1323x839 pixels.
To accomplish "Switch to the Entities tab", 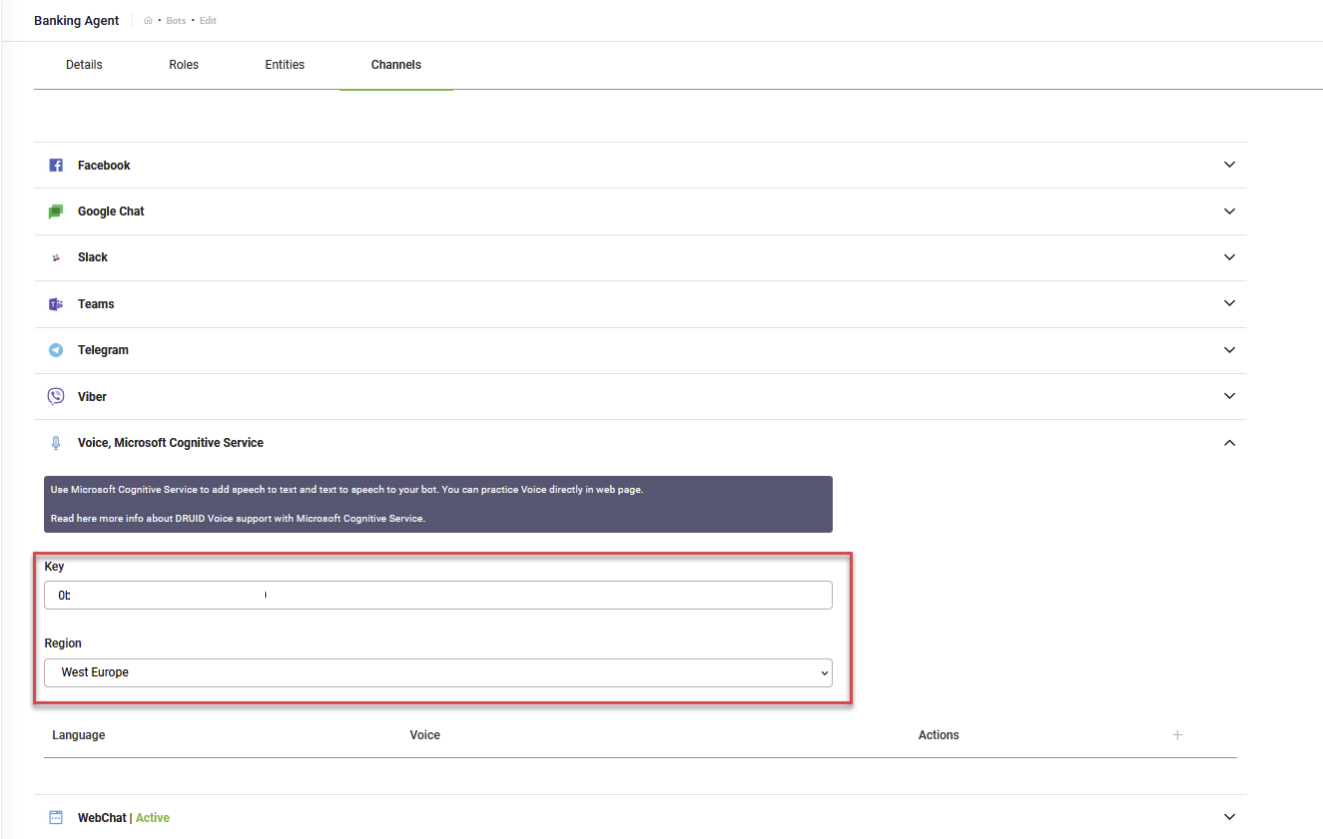I will coord(285,64).
